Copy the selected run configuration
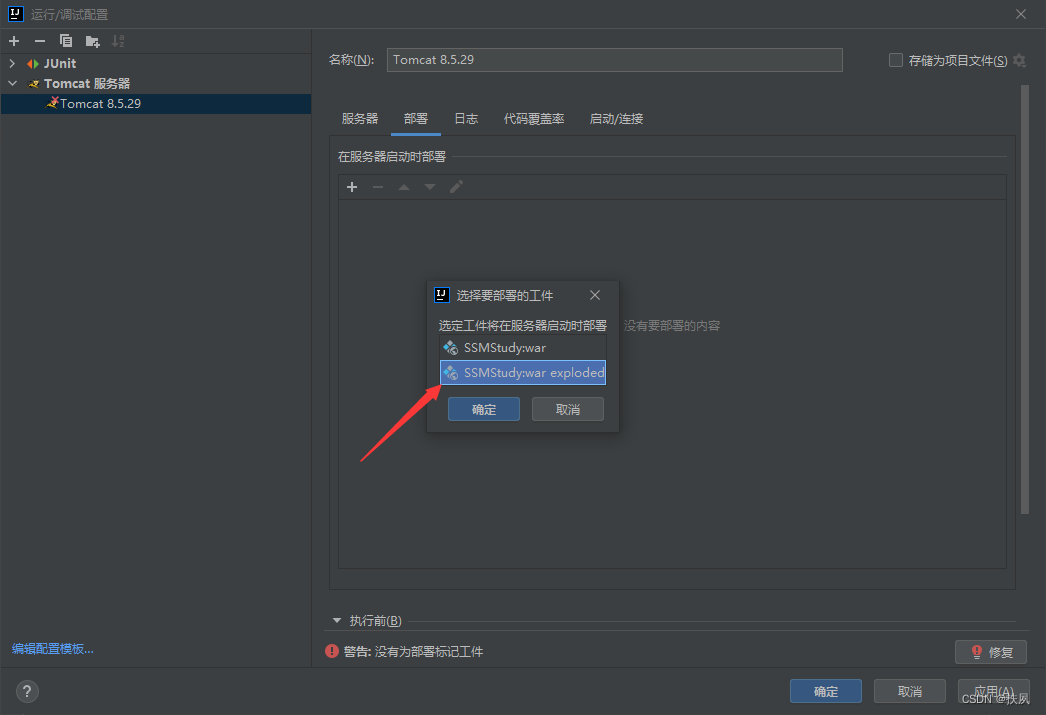The image size is (1046, 715). (x=65, y=41)
